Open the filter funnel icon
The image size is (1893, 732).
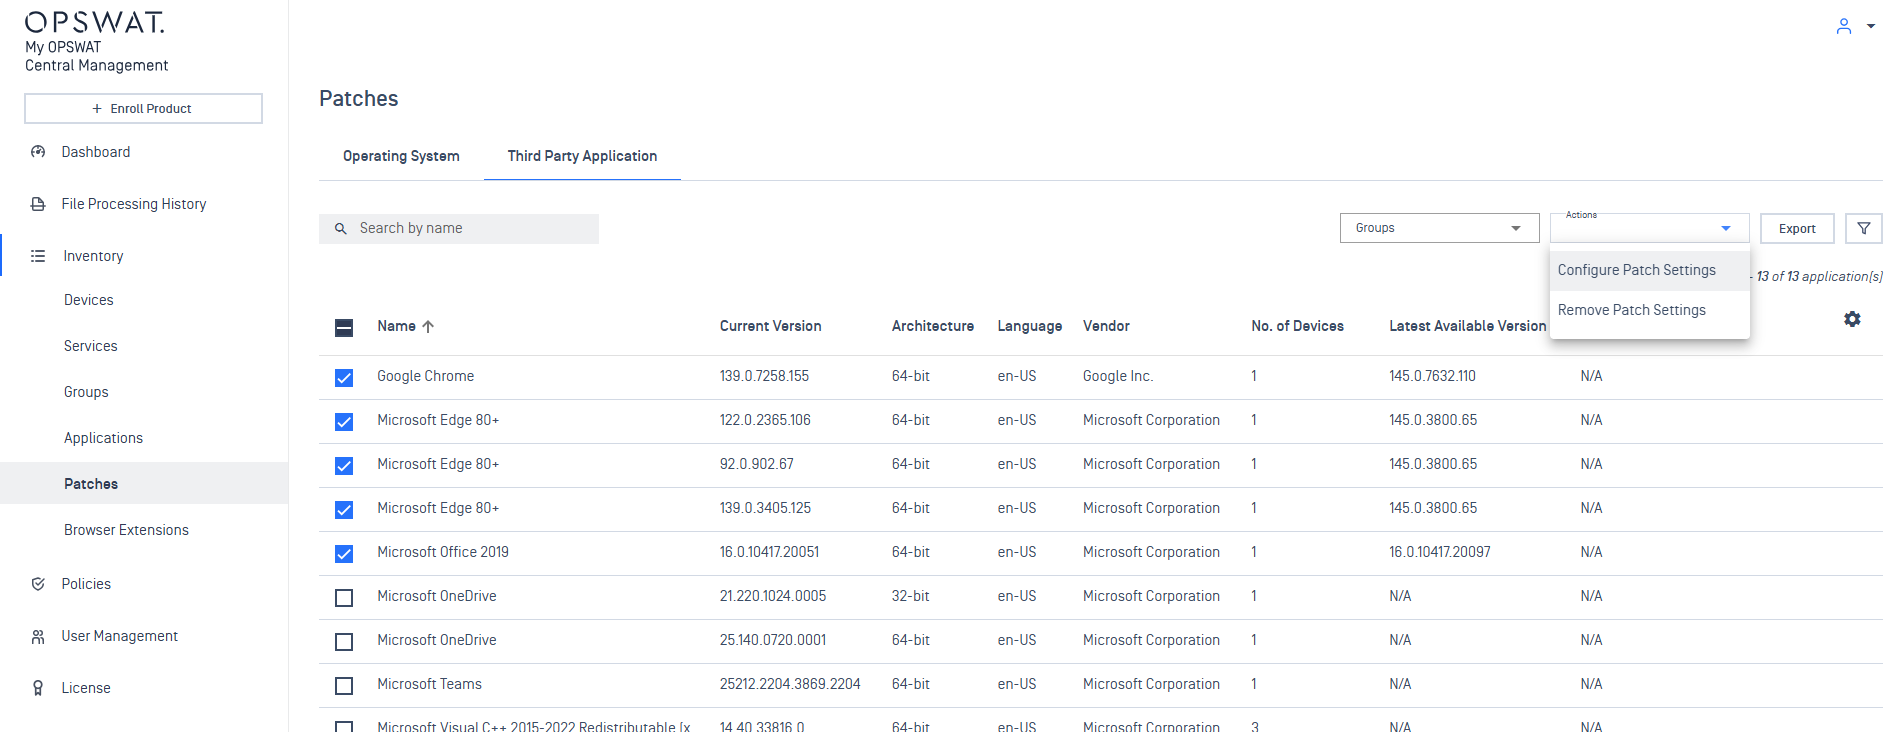(1863, 228)
